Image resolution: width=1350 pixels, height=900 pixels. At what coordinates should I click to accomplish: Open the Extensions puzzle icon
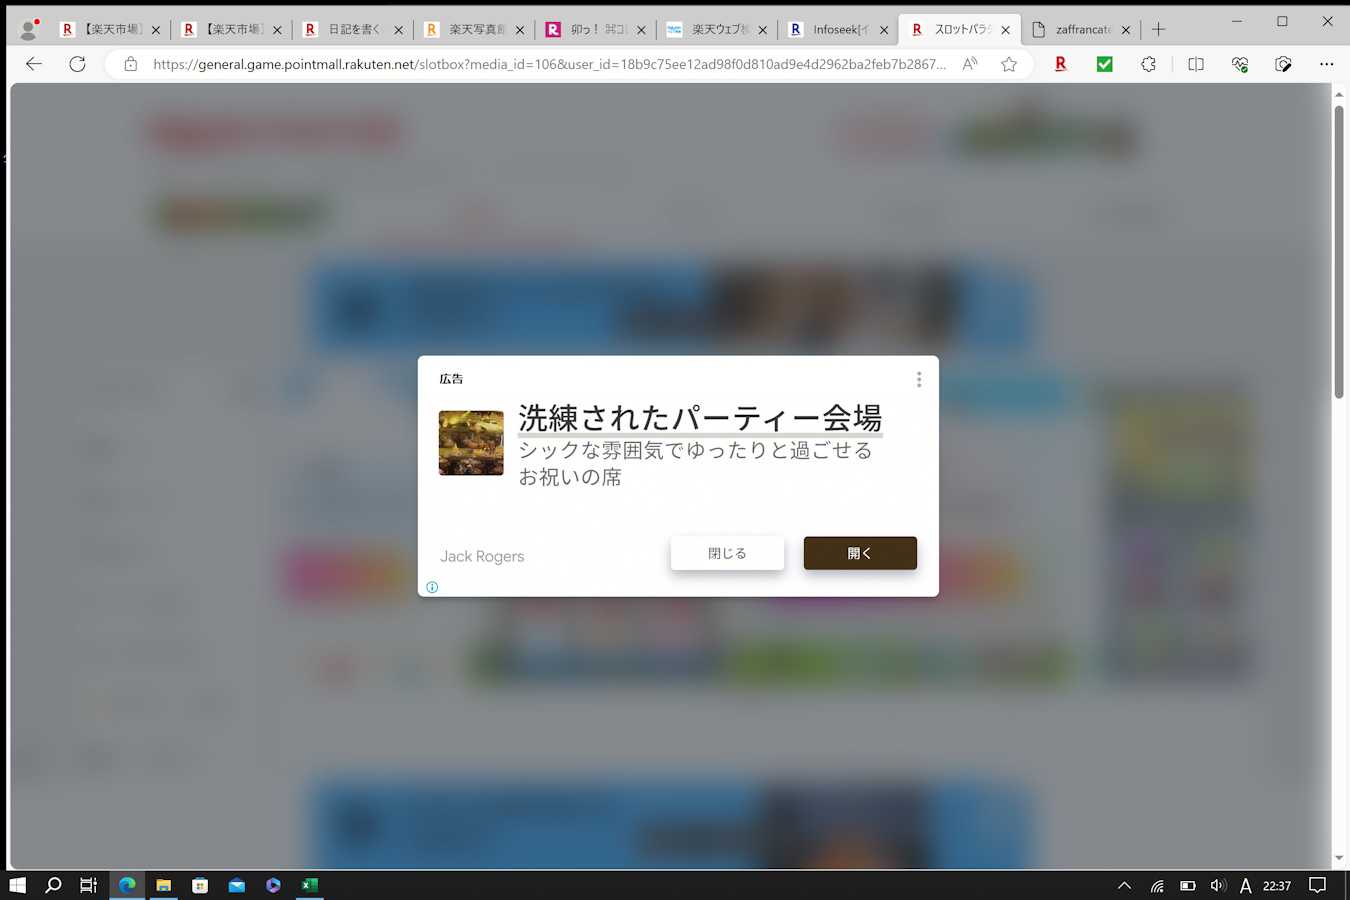pos(1148,64)
